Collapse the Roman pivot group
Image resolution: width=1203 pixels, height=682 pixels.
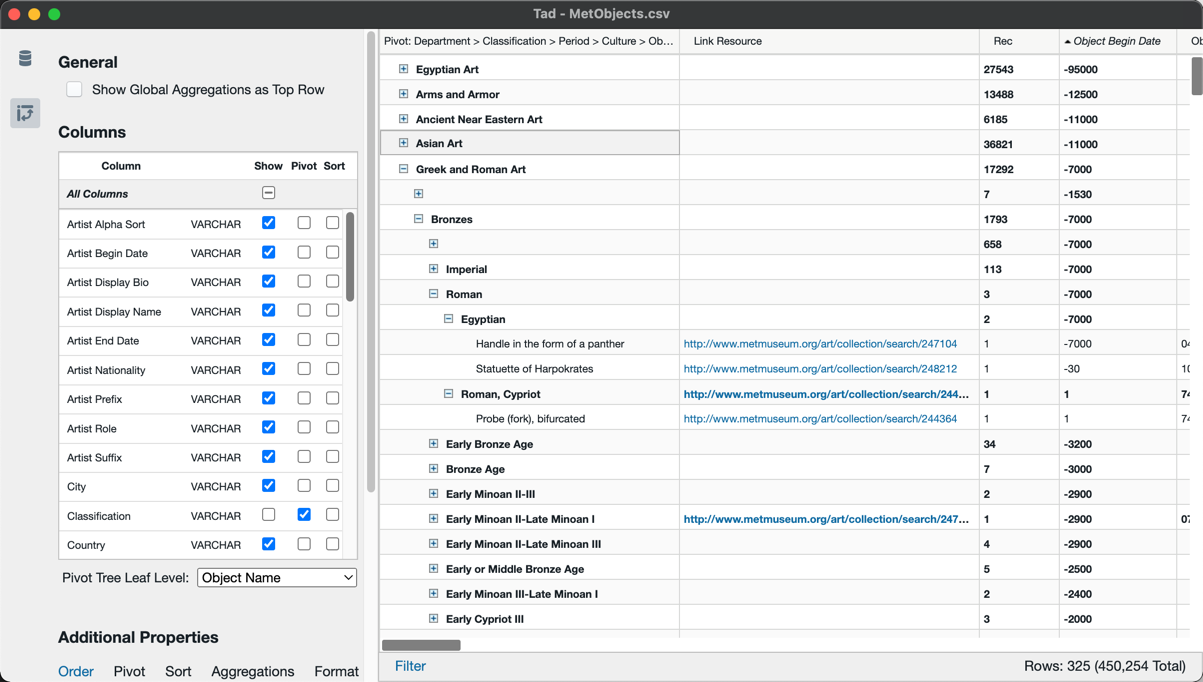click(433, 293)
